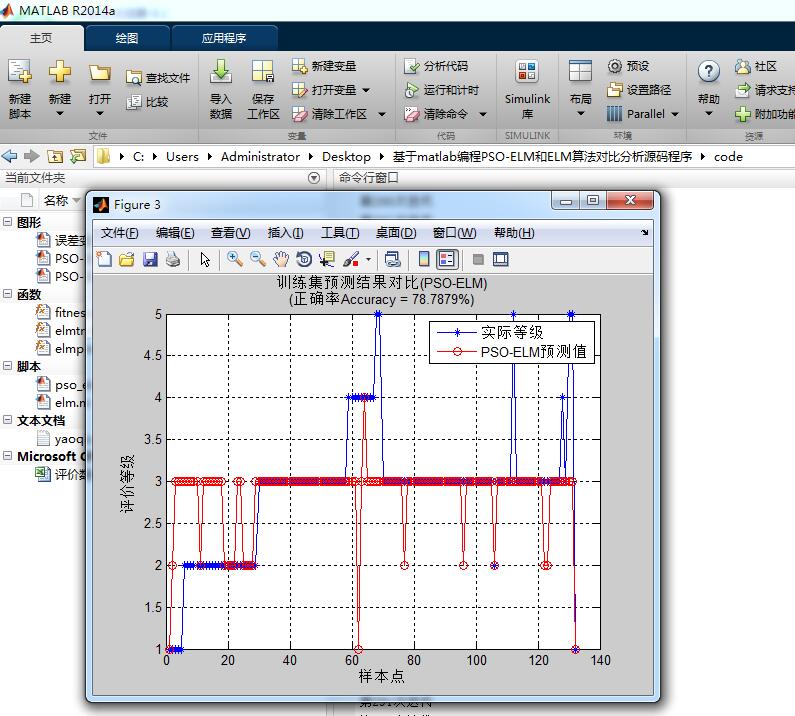
Task: Select the Pan hand tool
Action: point(281,259)
